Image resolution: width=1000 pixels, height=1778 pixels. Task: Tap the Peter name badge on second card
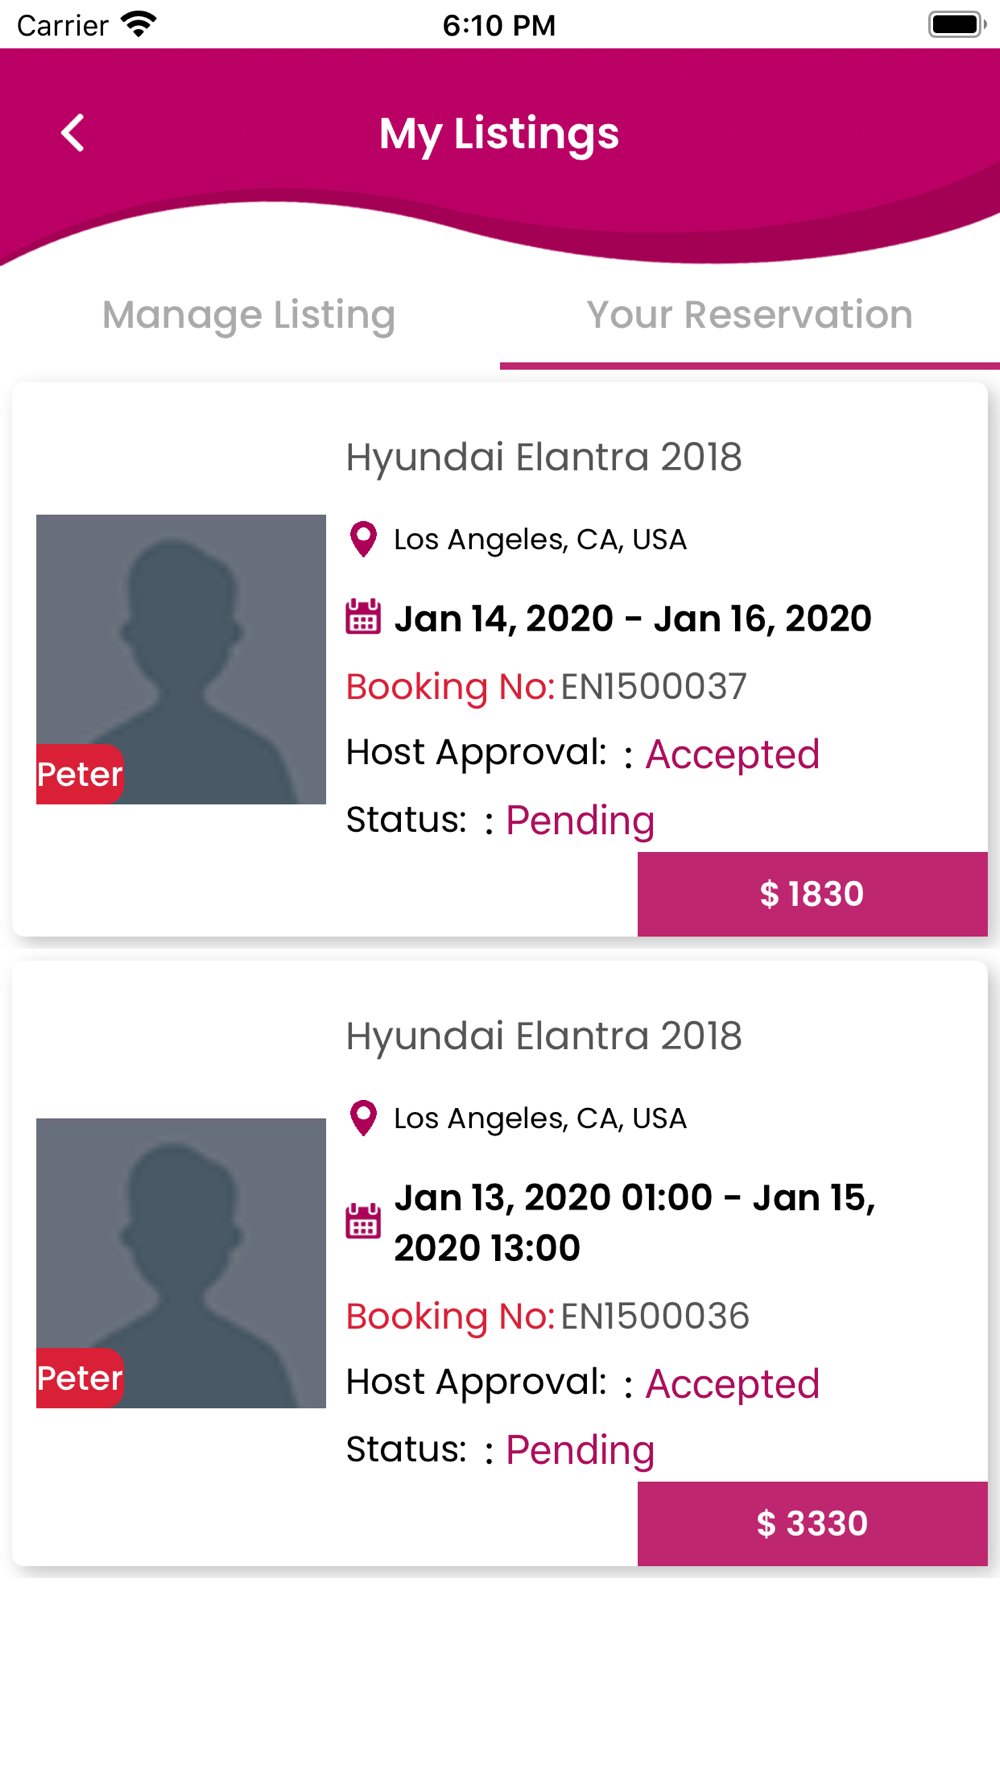80,1378
